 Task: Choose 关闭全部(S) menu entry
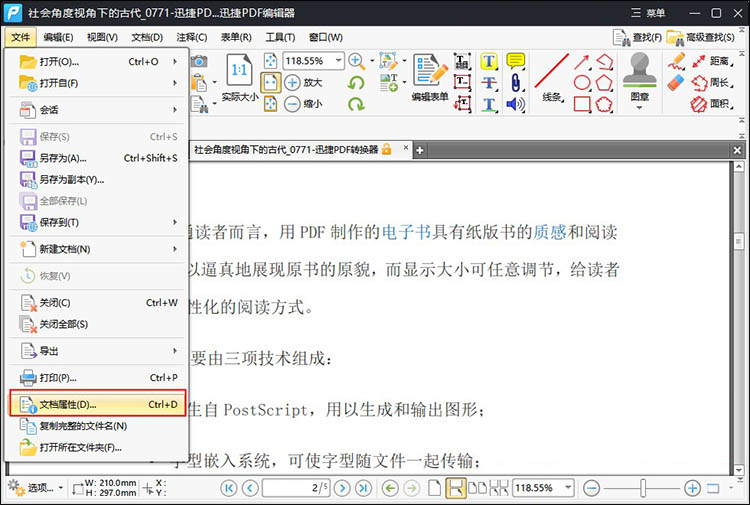tap(98, 324)
